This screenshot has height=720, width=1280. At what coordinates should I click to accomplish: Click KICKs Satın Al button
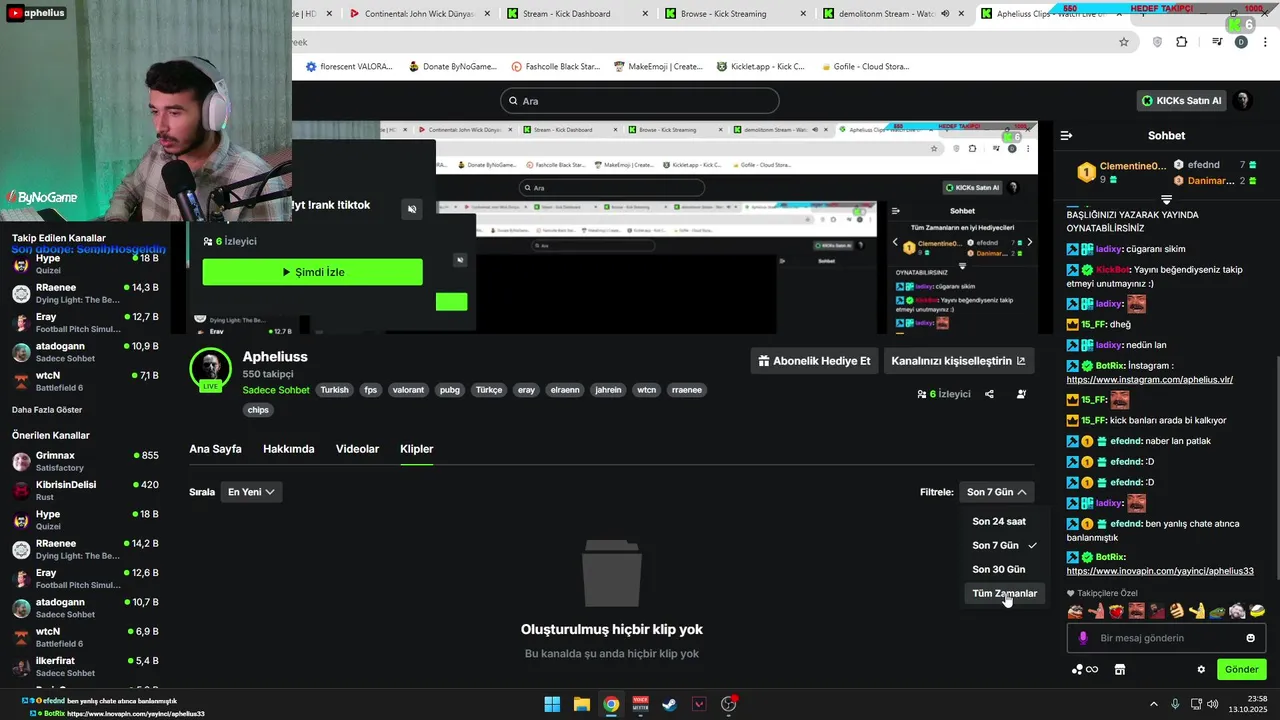coord(1181,101)
